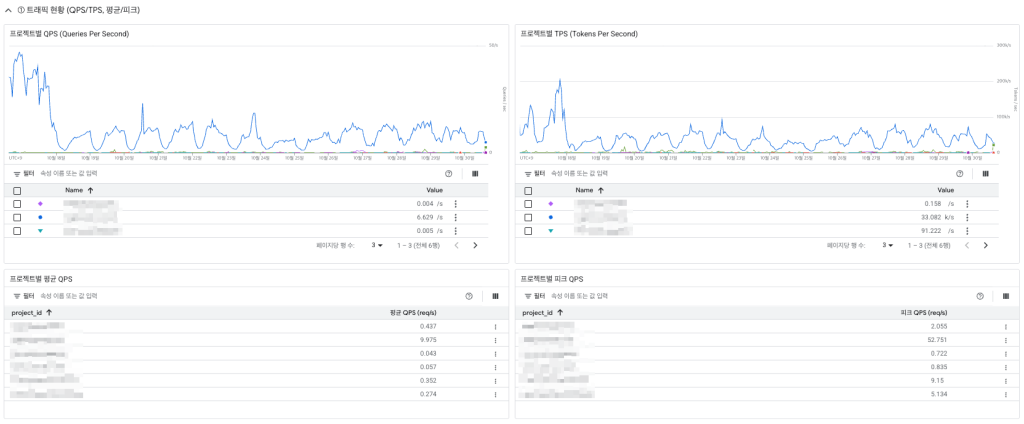Open help icon in 프로젝트별 QPS legend toolbar

tap(449, 174)
